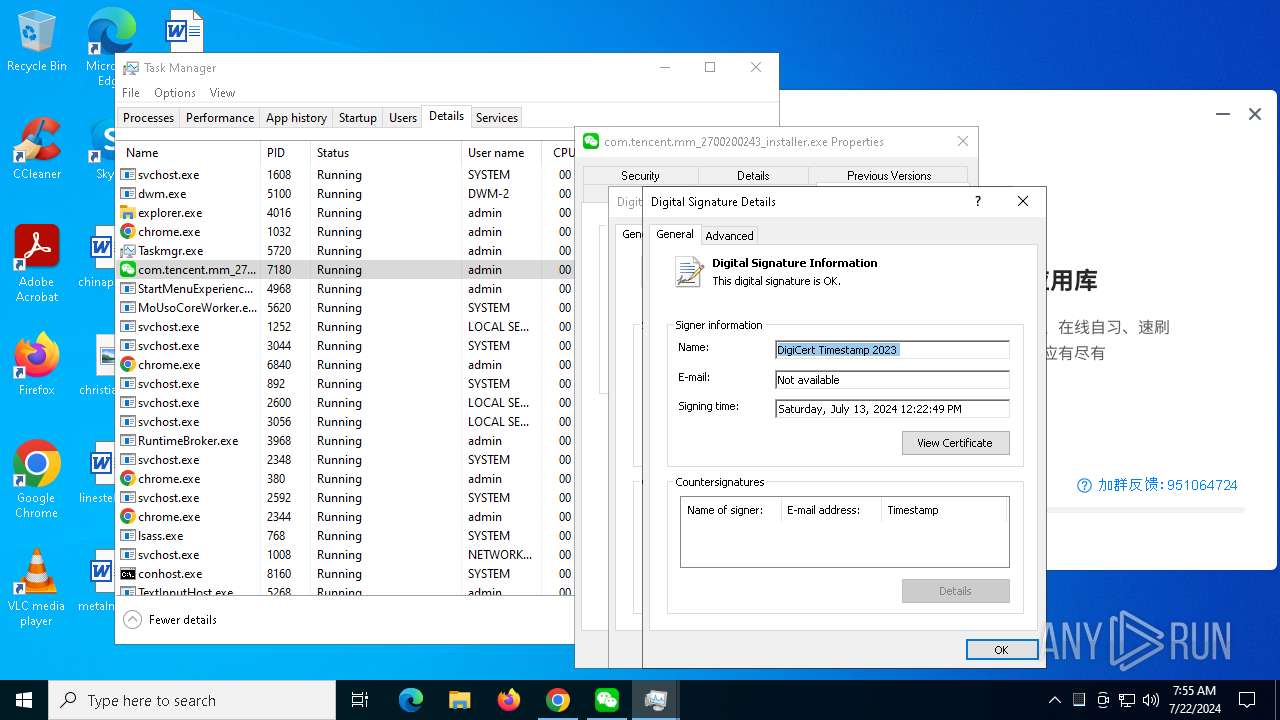Launch Google Chrome desktop shortcut
1280x720 pixels.
click(x=36, y=480)
